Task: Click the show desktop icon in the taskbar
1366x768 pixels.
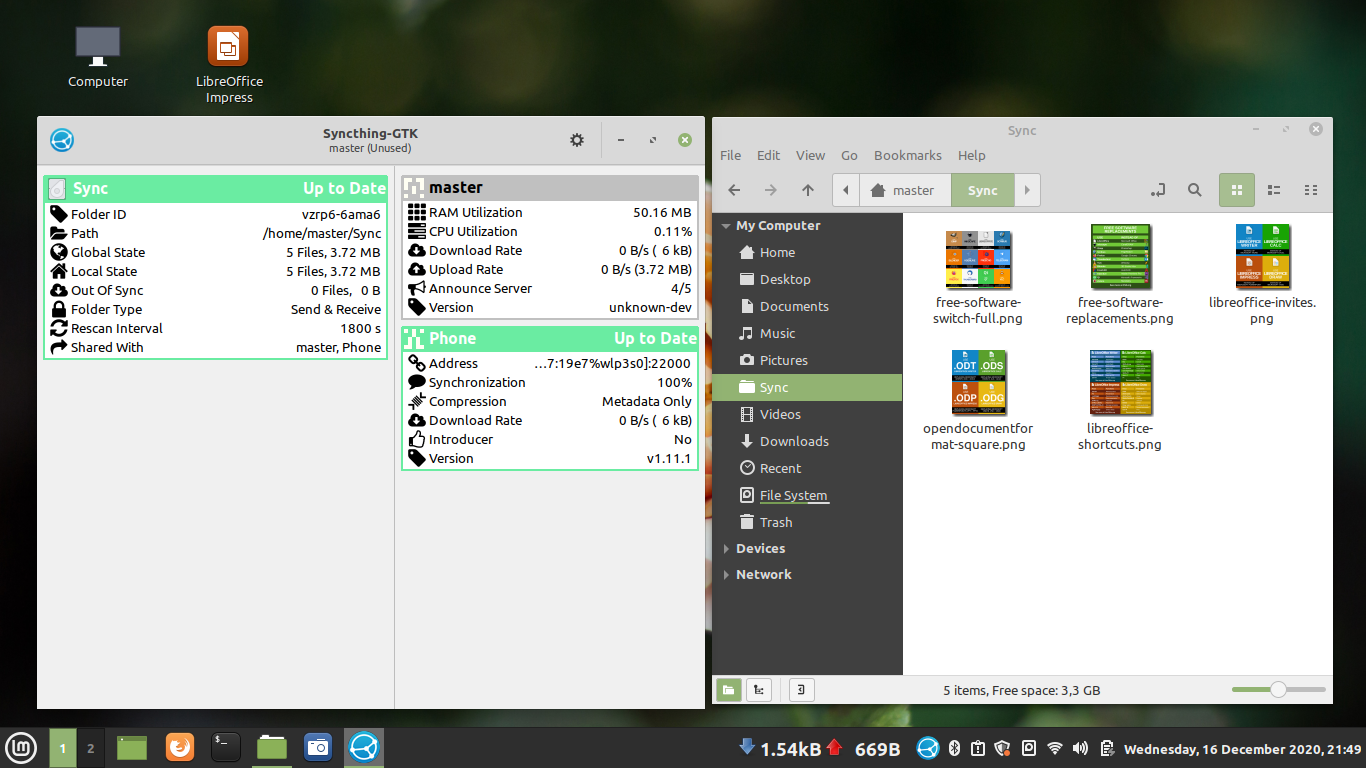Action: coord(132,747)
